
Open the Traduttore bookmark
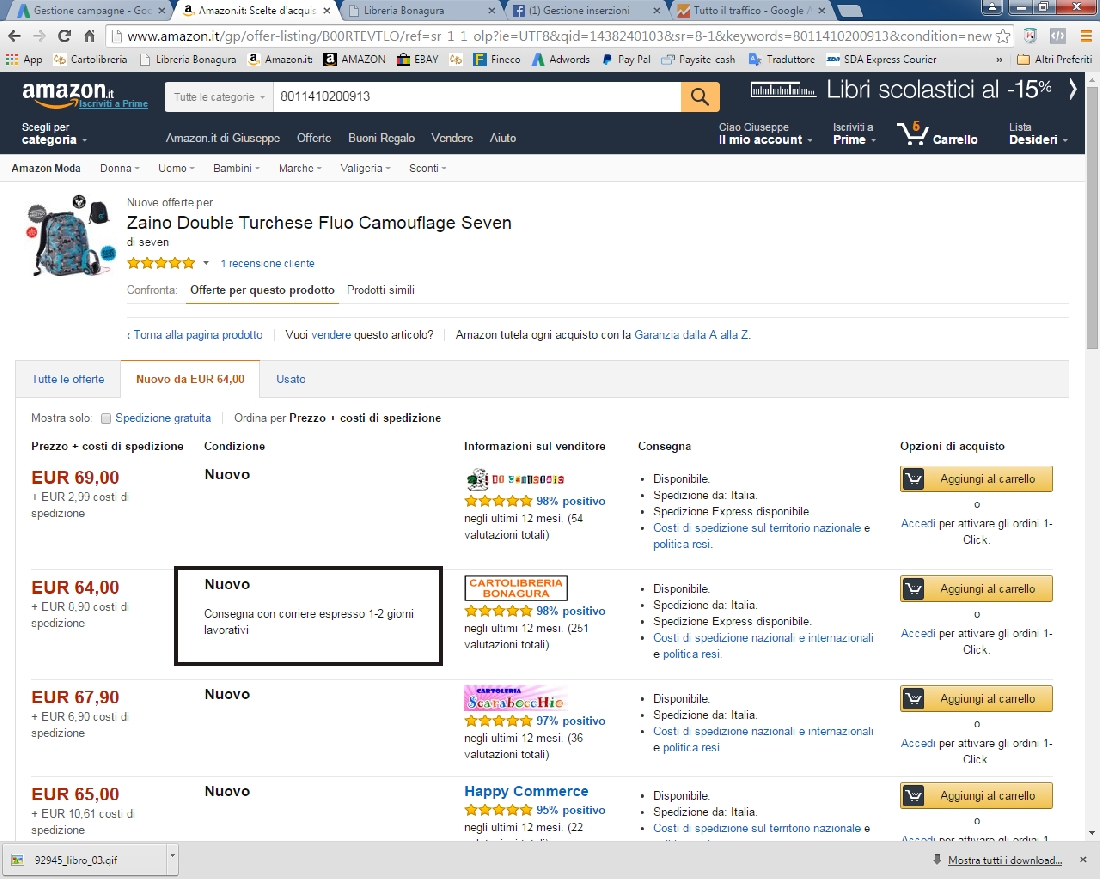(x=782, y=60)
